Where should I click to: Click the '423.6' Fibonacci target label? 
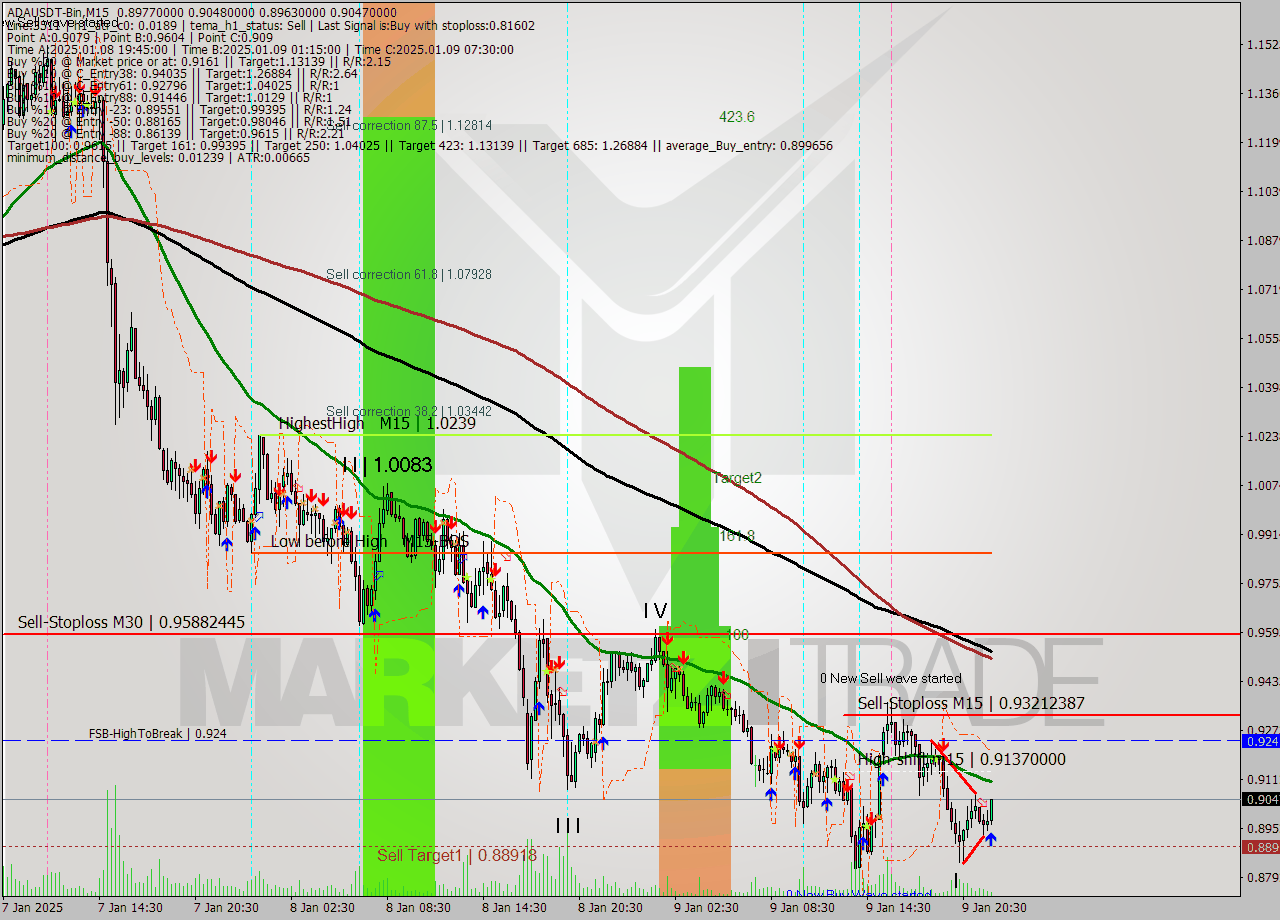[x=737, y=117]
